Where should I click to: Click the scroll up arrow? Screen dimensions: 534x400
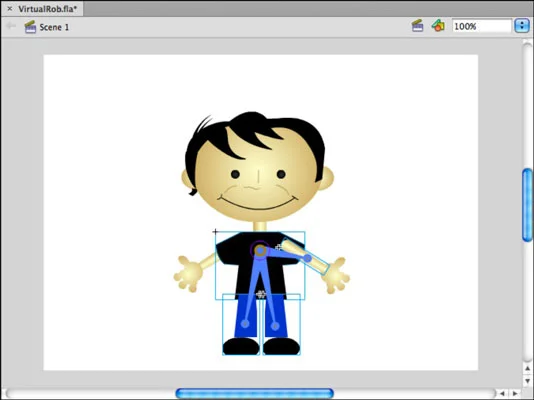[x=528, y=368]
